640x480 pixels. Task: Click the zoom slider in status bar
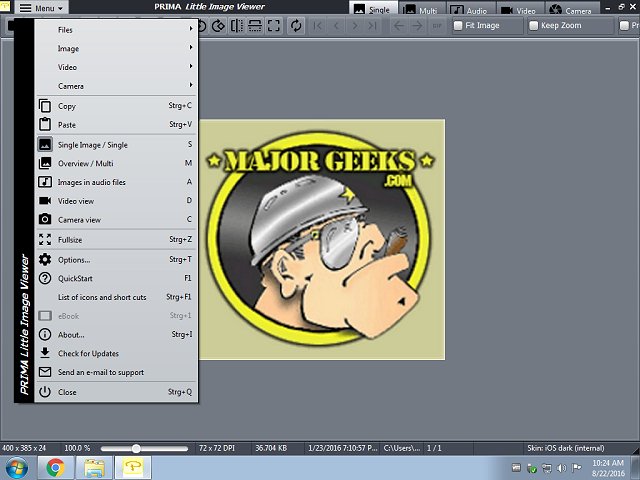point(134,448)
